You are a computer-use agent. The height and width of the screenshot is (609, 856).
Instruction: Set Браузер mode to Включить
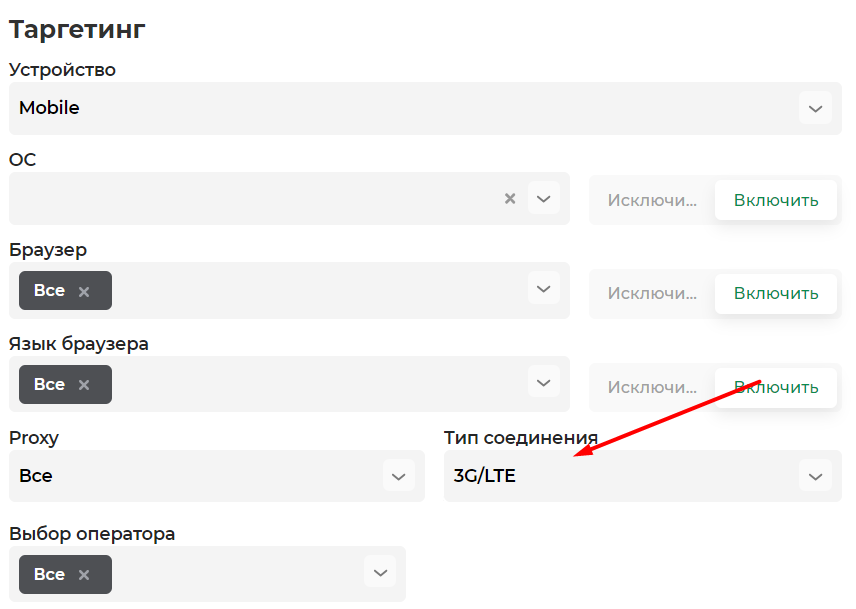point(776,294)
